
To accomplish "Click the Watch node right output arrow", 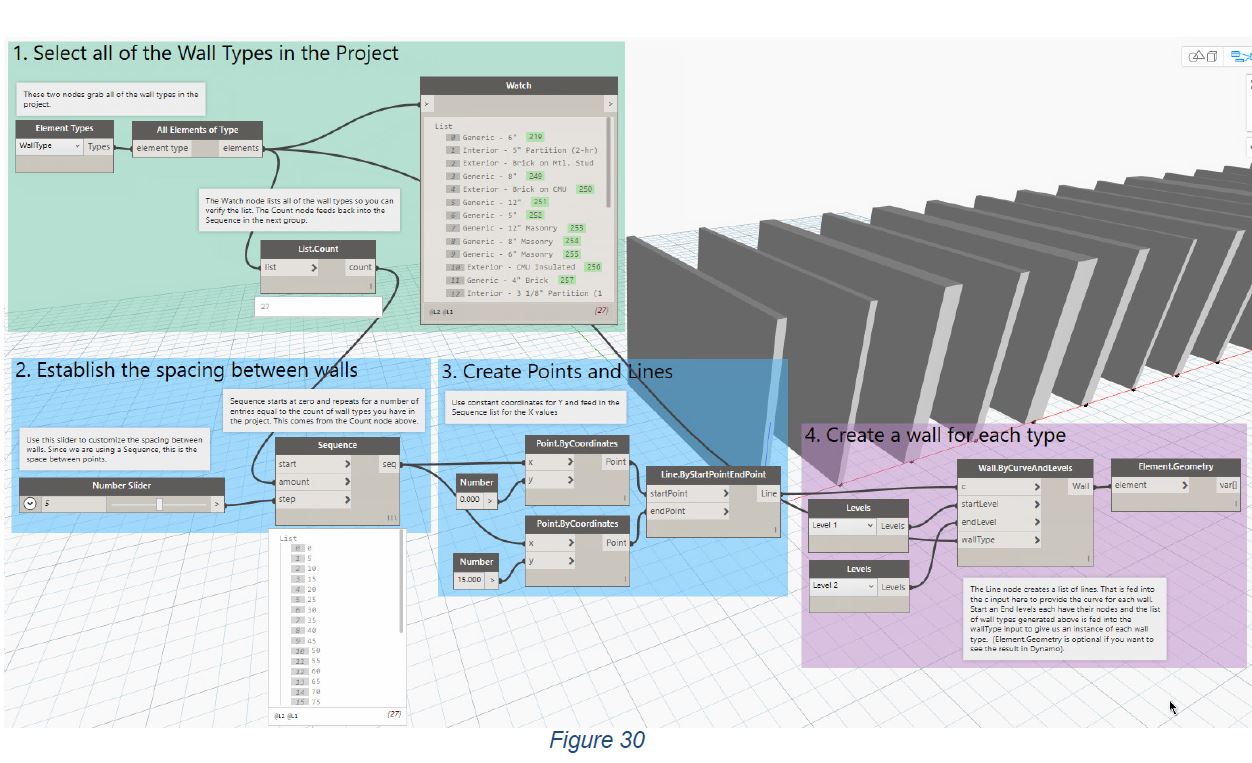I will (x=609, y=103).
